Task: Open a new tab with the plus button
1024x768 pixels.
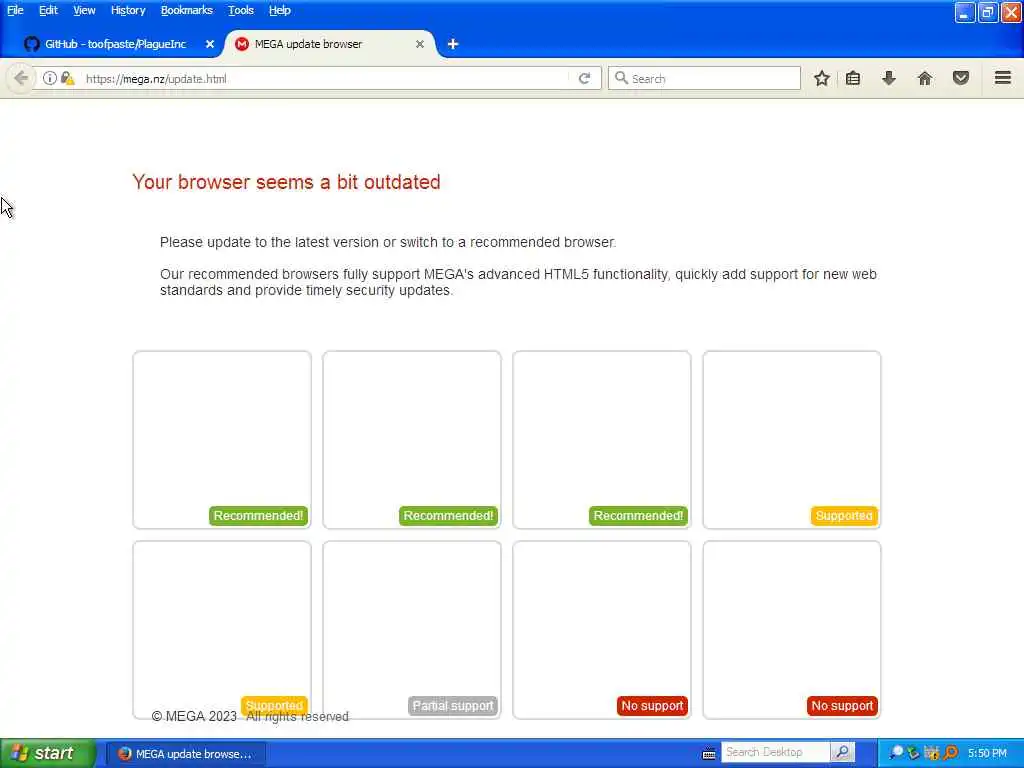Action: 453,44
